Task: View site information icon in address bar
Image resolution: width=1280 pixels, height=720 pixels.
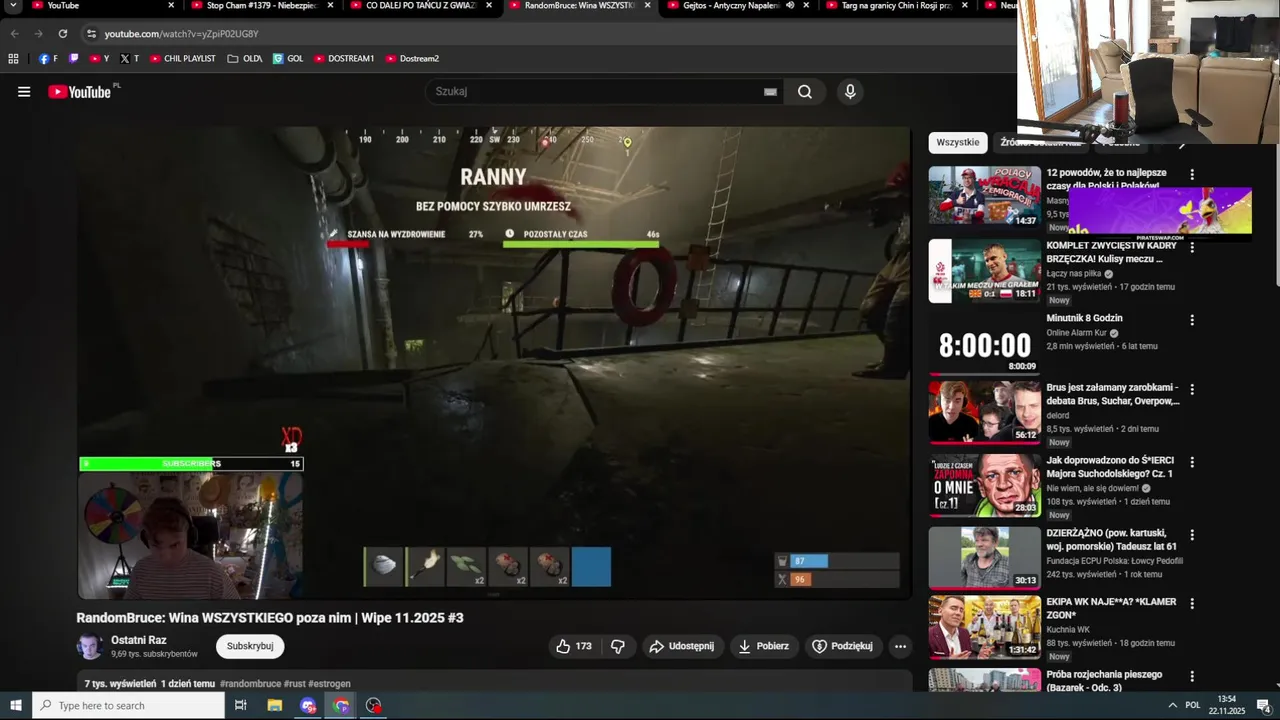Action: click(91, 33)
